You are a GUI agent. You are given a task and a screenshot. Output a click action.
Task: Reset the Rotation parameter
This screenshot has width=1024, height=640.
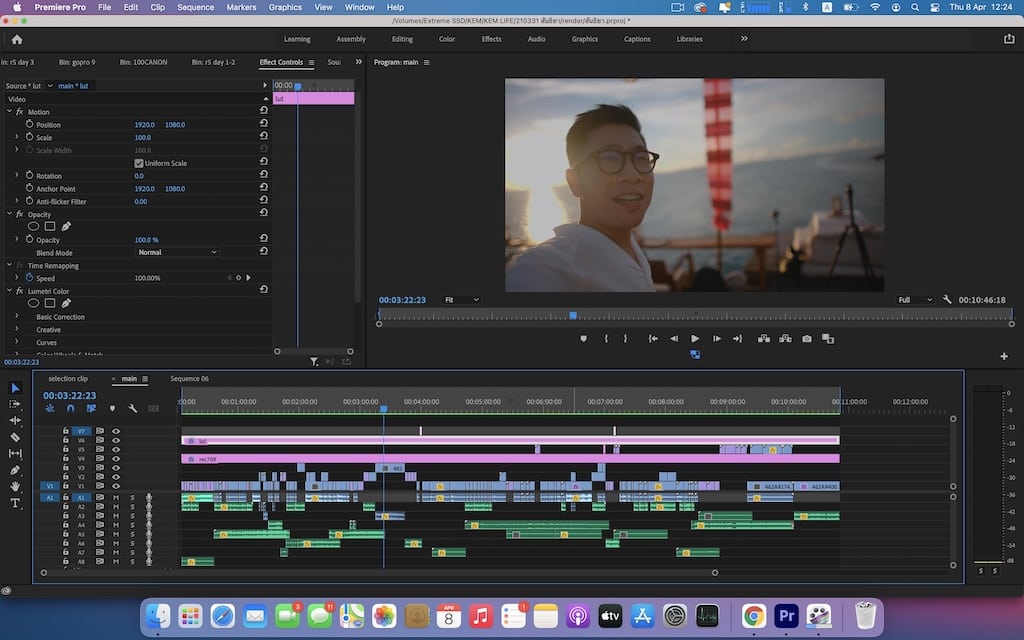[x=264, y=175]
